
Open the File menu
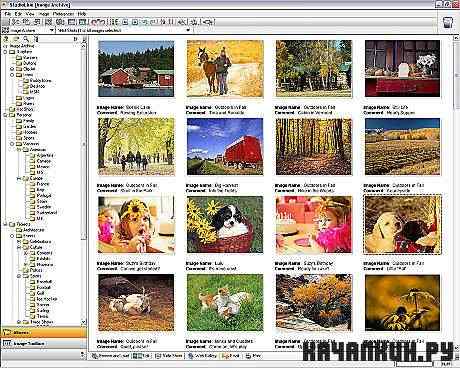coord(7,14)
